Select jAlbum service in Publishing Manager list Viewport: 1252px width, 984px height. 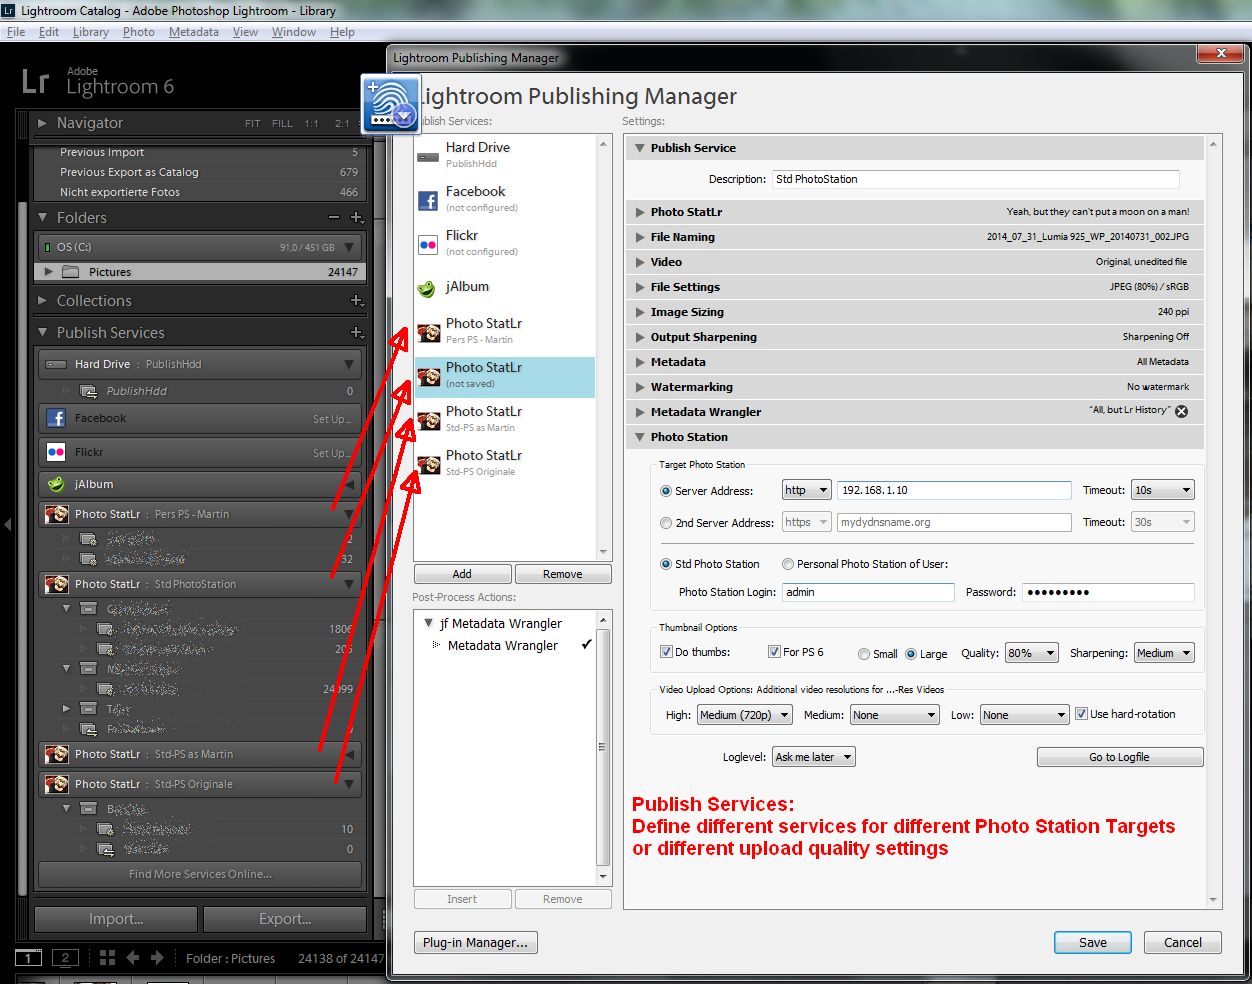point(505,287)
